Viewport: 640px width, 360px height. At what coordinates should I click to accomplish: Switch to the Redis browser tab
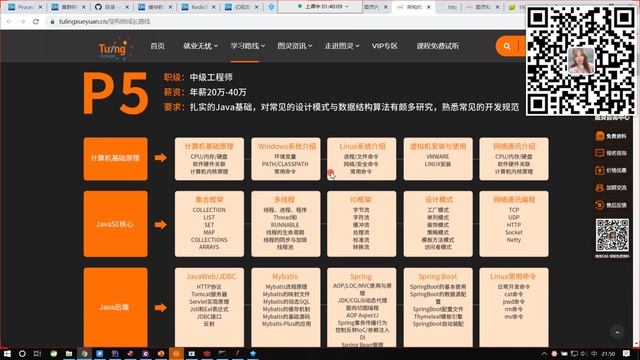[x=198, y=7]
